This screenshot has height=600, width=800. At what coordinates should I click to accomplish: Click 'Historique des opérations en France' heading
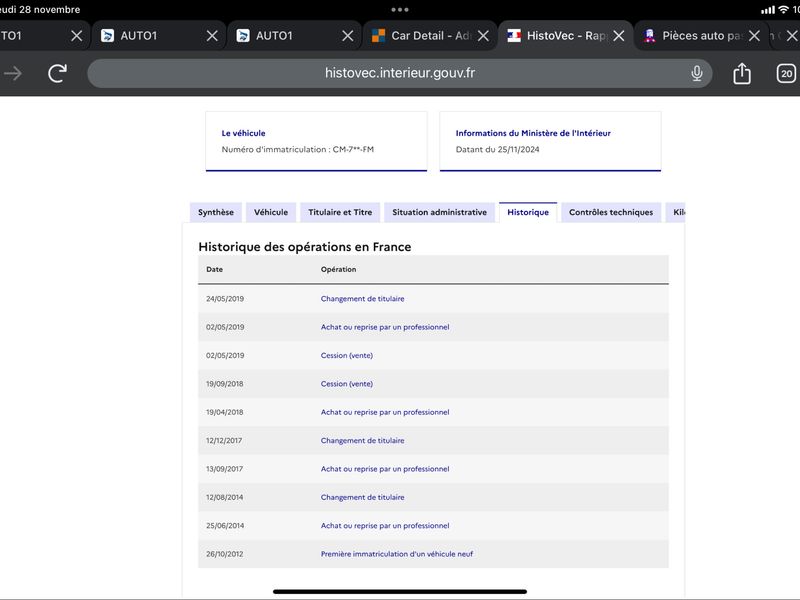[x=305, y=247]
